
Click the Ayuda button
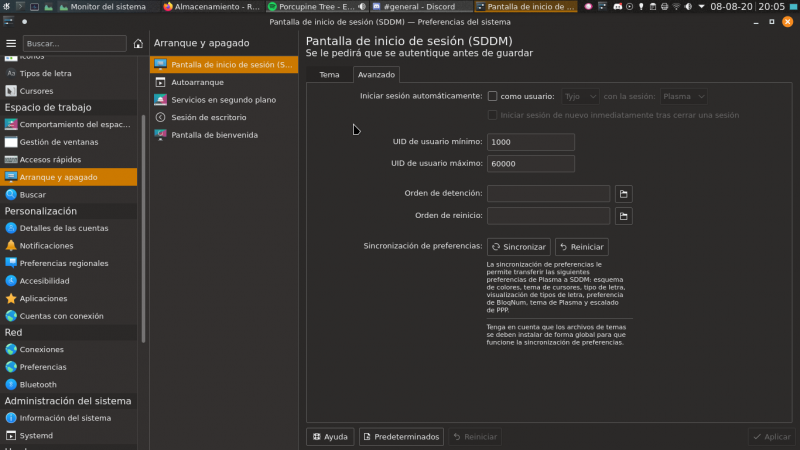click(x=330, y=437)
